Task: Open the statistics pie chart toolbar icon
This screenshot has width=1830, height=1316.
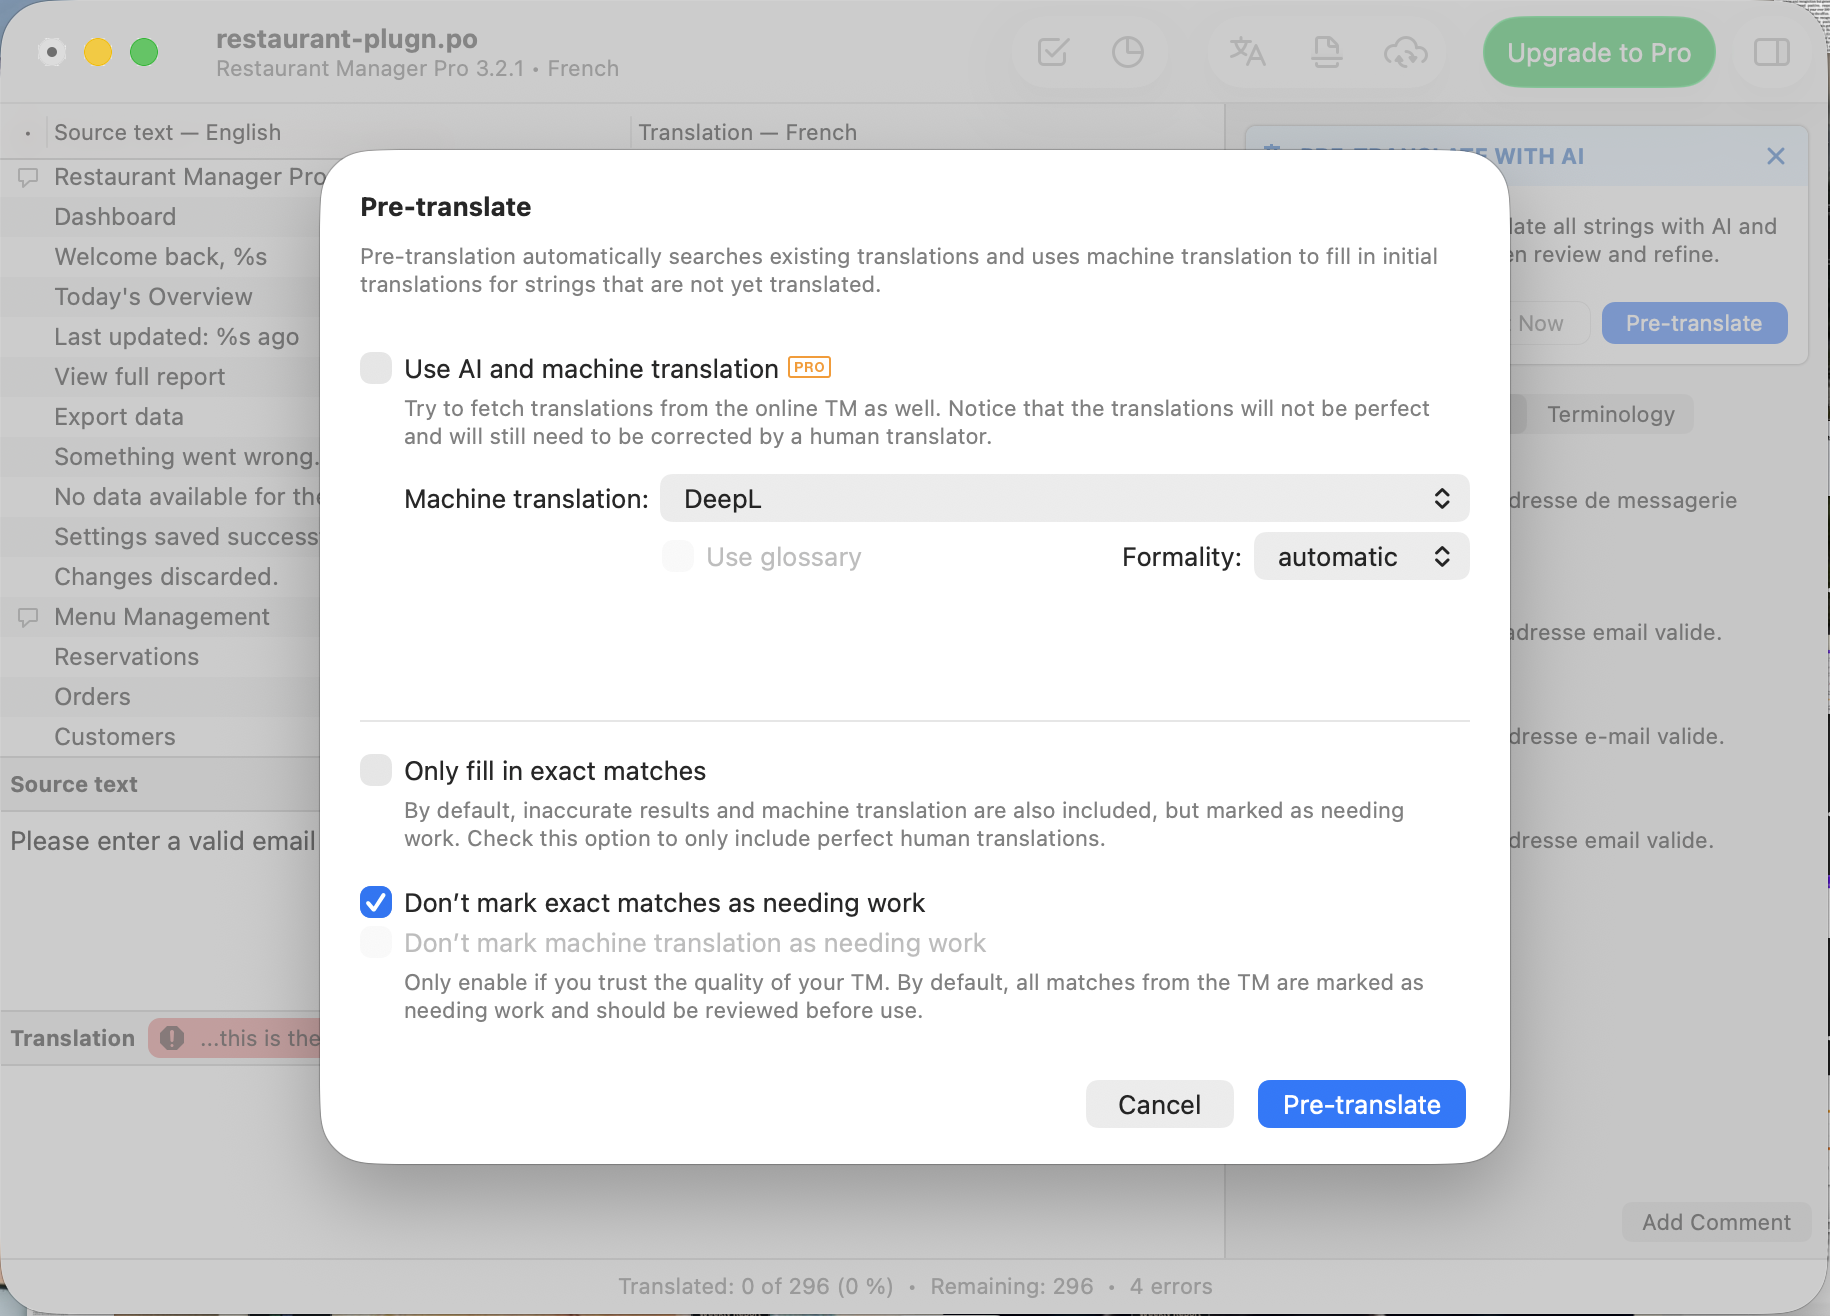Action: pos(1127,52)
